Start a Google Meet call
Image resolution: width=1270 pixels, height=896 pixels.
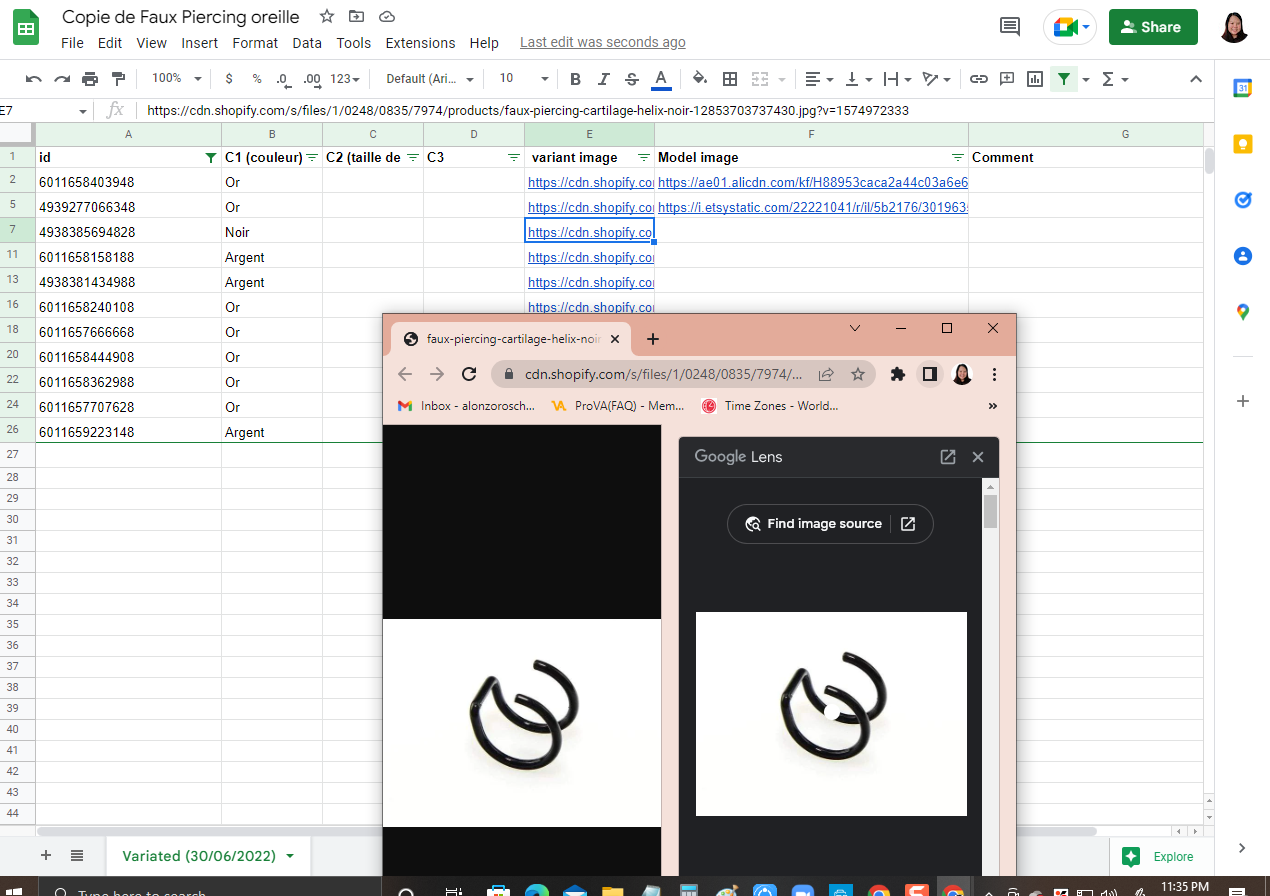(x=1070, y=27)
